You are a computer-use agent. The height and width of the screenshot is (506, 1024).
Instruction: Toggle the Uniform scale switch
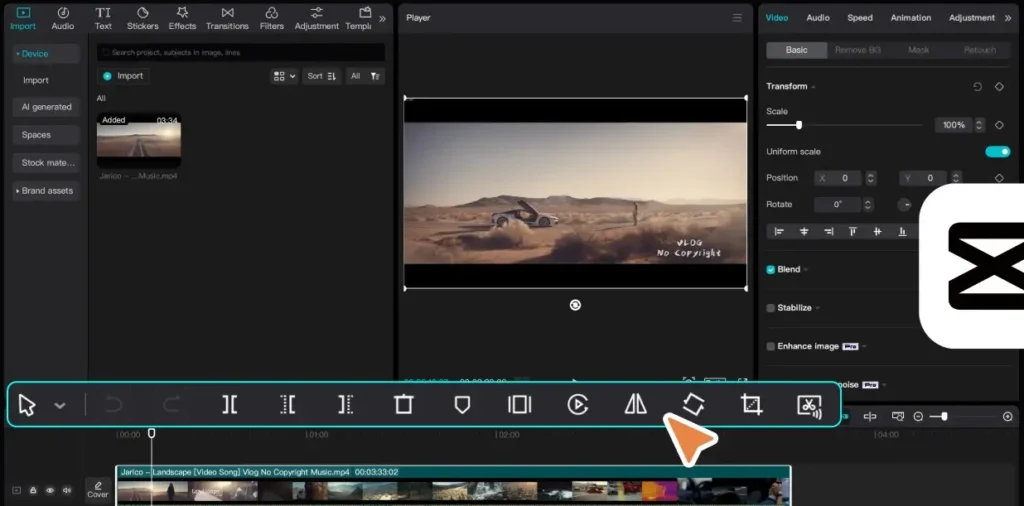pos(997,151)
